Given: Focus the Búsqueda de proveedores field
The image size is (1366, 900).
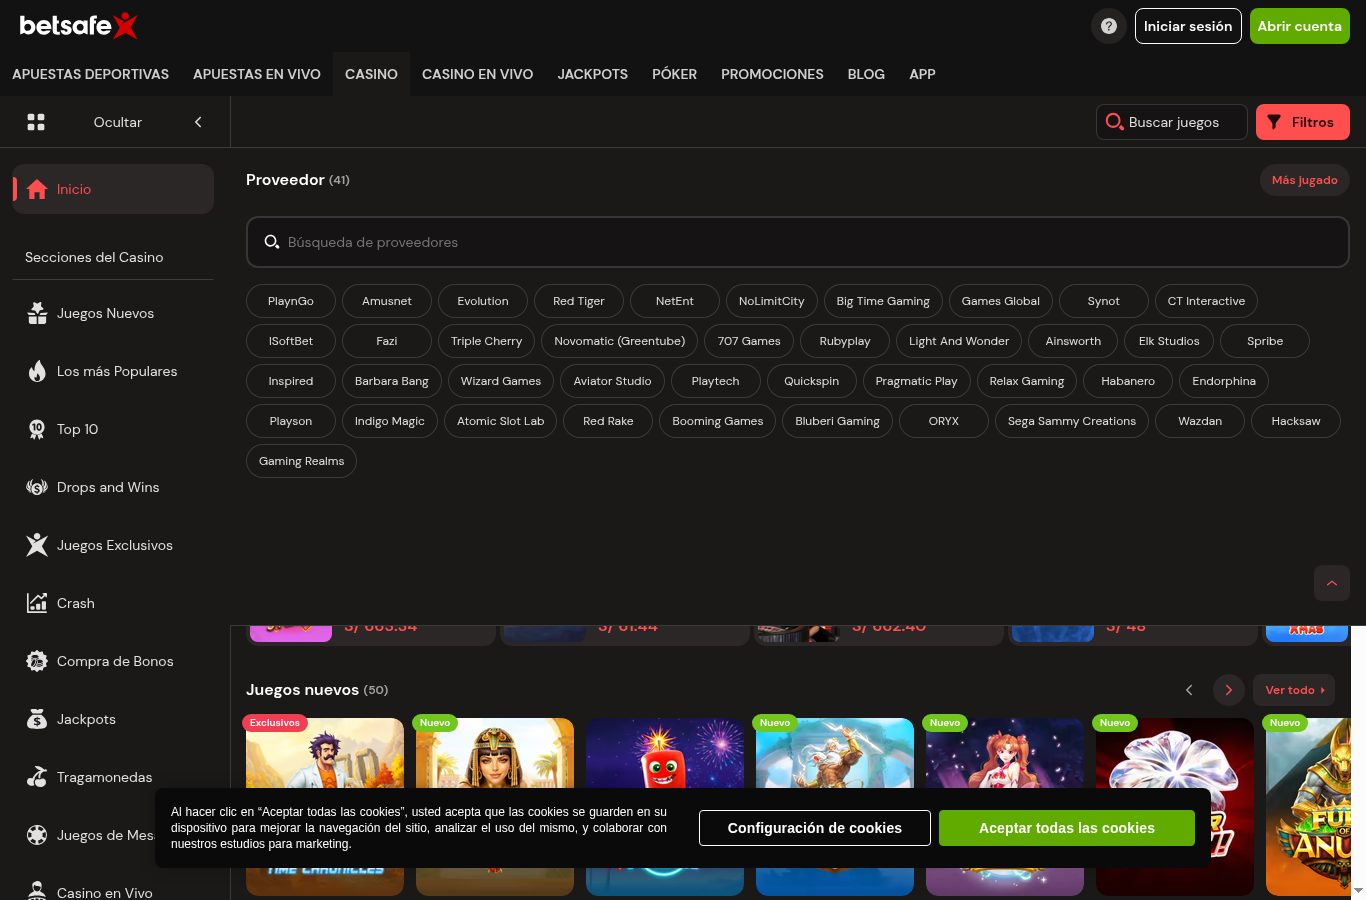Looking at the screenshot, I should [798, 242].
